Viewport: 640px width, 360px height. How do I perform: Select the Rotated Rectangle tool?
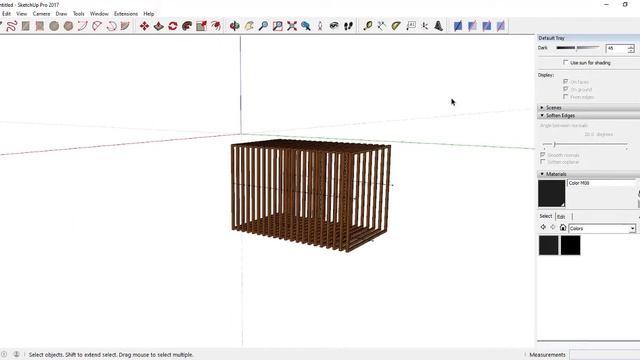pos(40,26)
